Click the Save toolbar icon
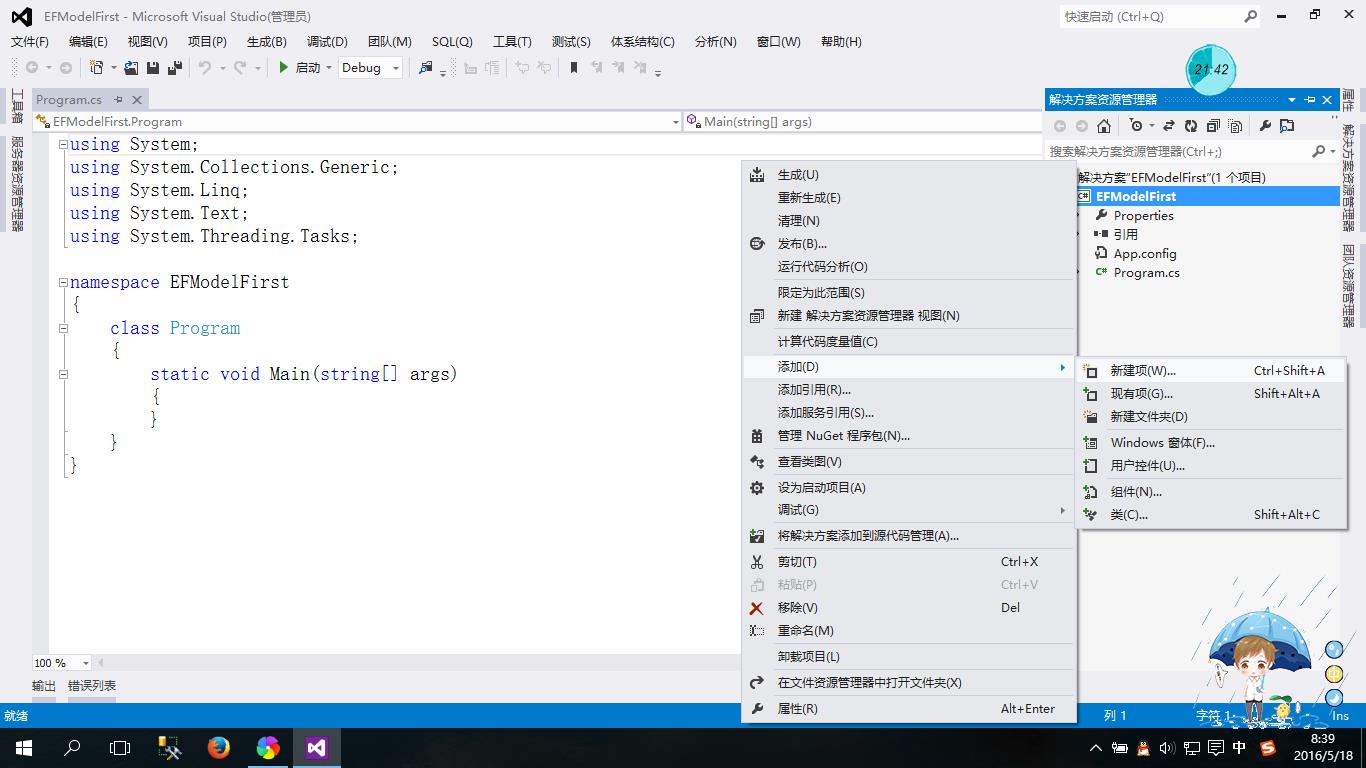This screenshot has width=1366, height=768. coord(153,68)
